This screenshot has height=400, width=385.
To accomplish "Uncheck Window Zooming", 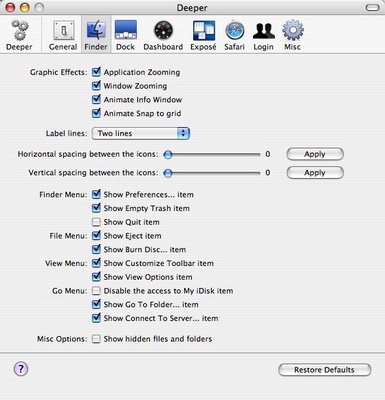I will [96, 86].
